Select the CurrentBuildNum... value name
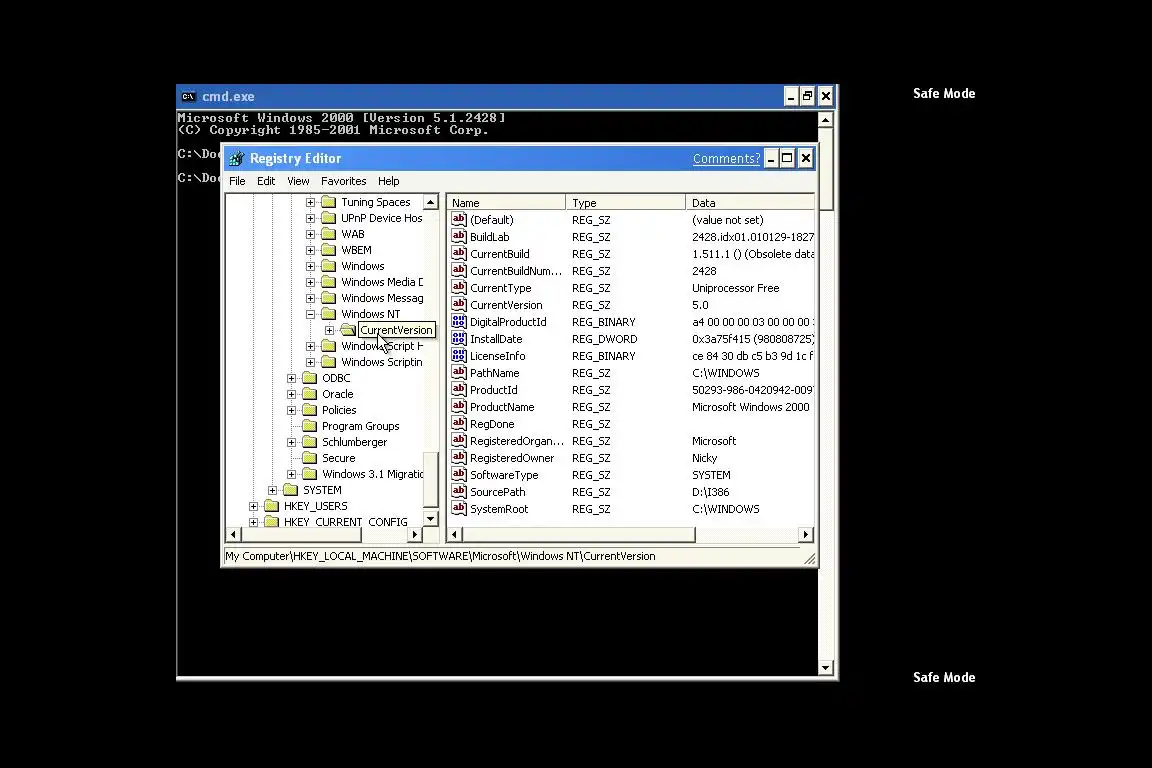 pos(516,270)
